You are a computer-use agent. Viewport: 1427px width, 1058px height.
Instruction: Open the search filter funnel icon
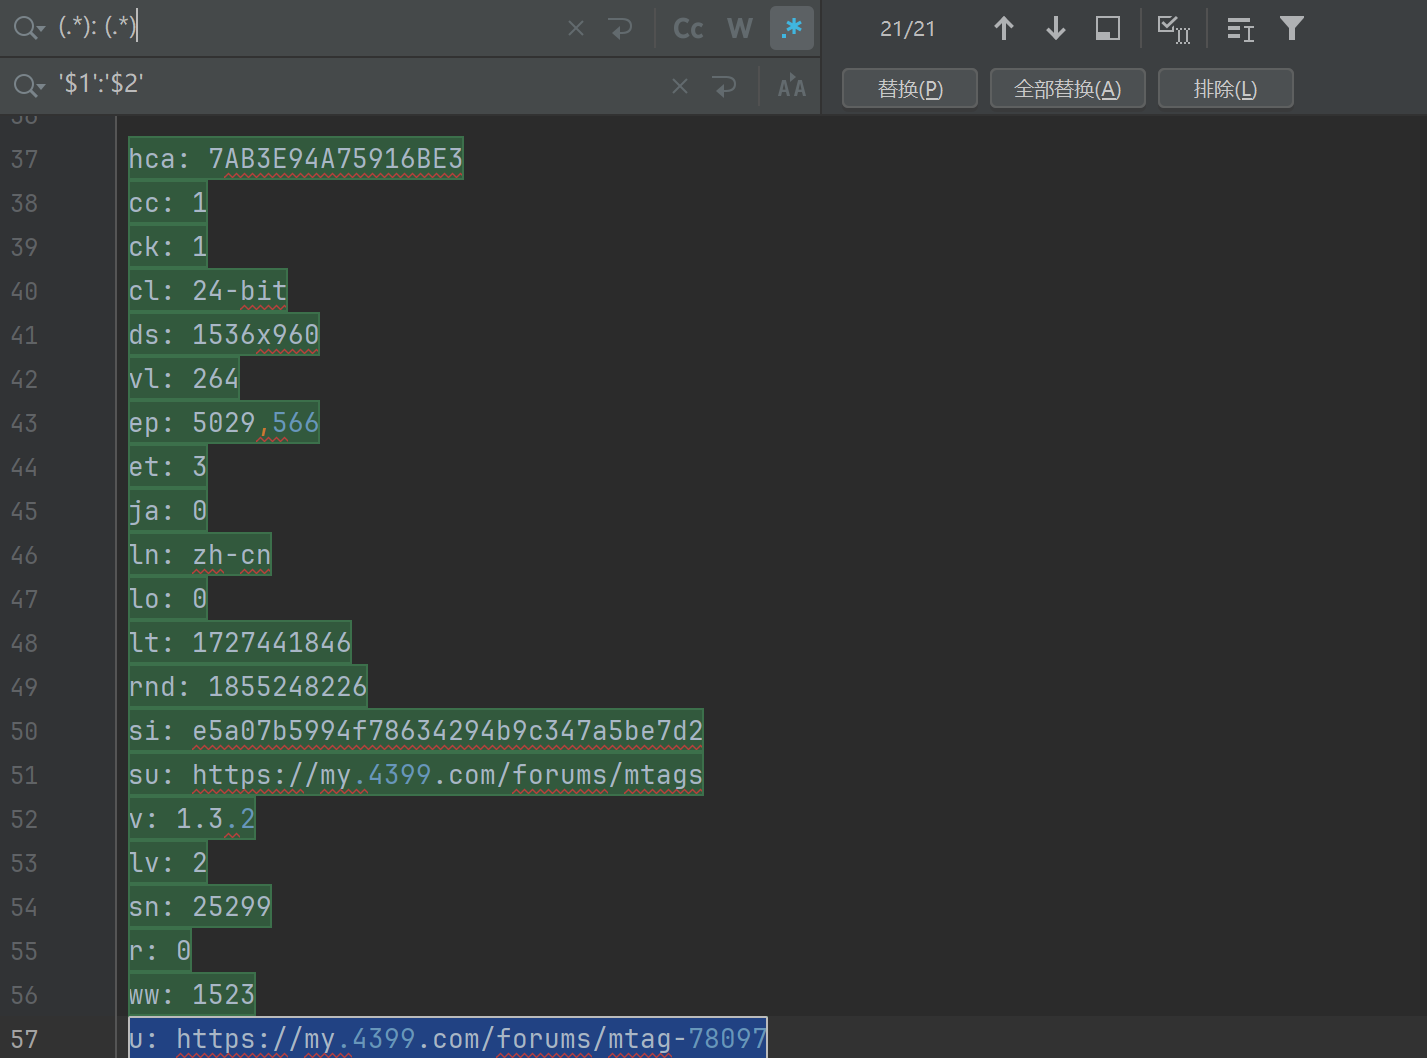pos(1291,28)
